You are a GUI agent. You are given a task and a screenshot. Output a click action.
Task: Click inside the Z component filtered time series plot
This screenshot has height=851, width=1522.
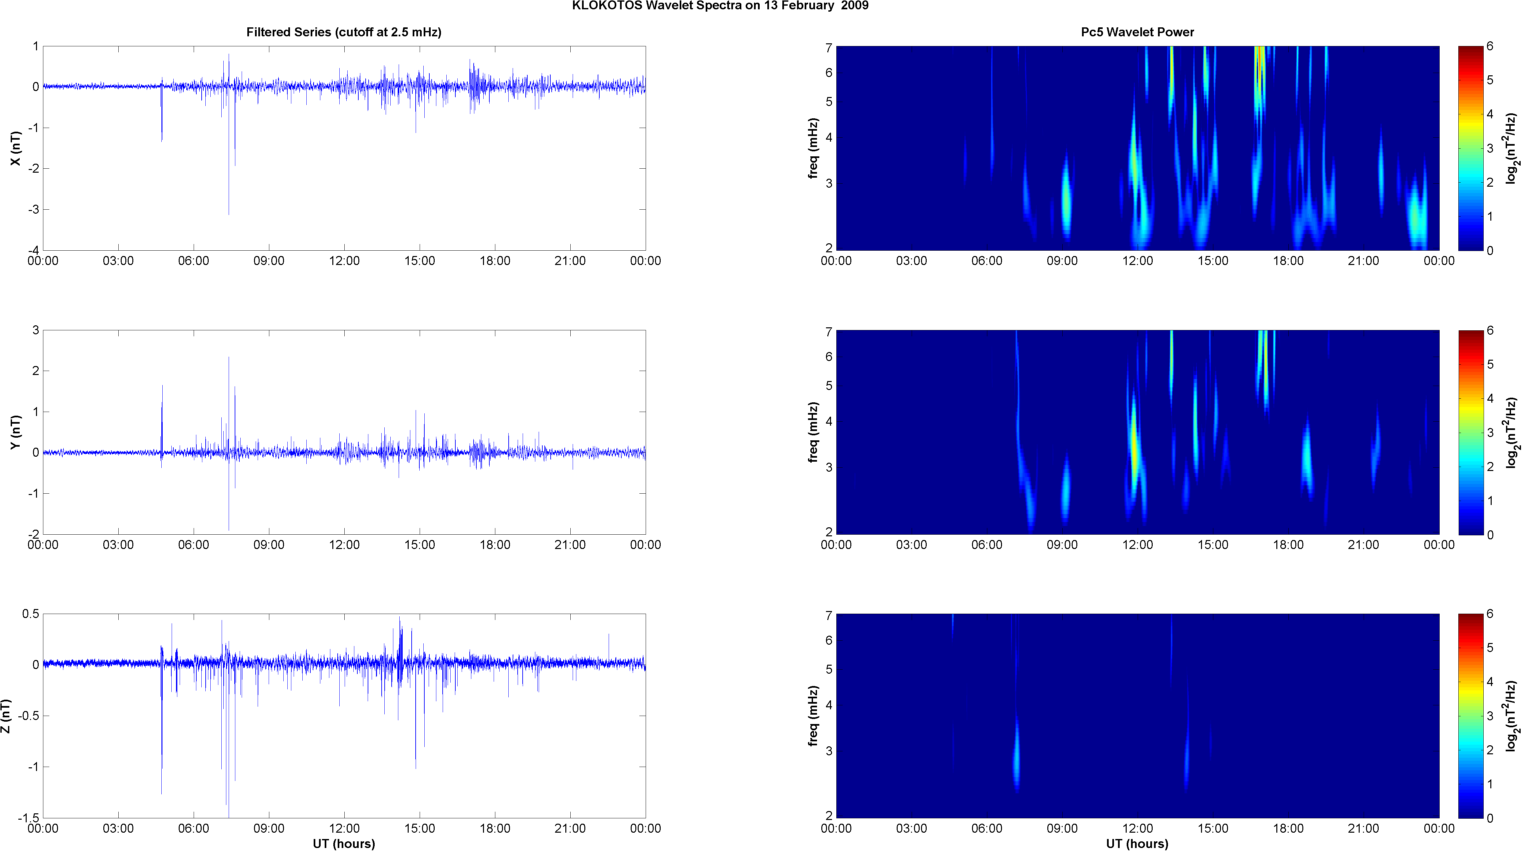click(x=344, y=716)
